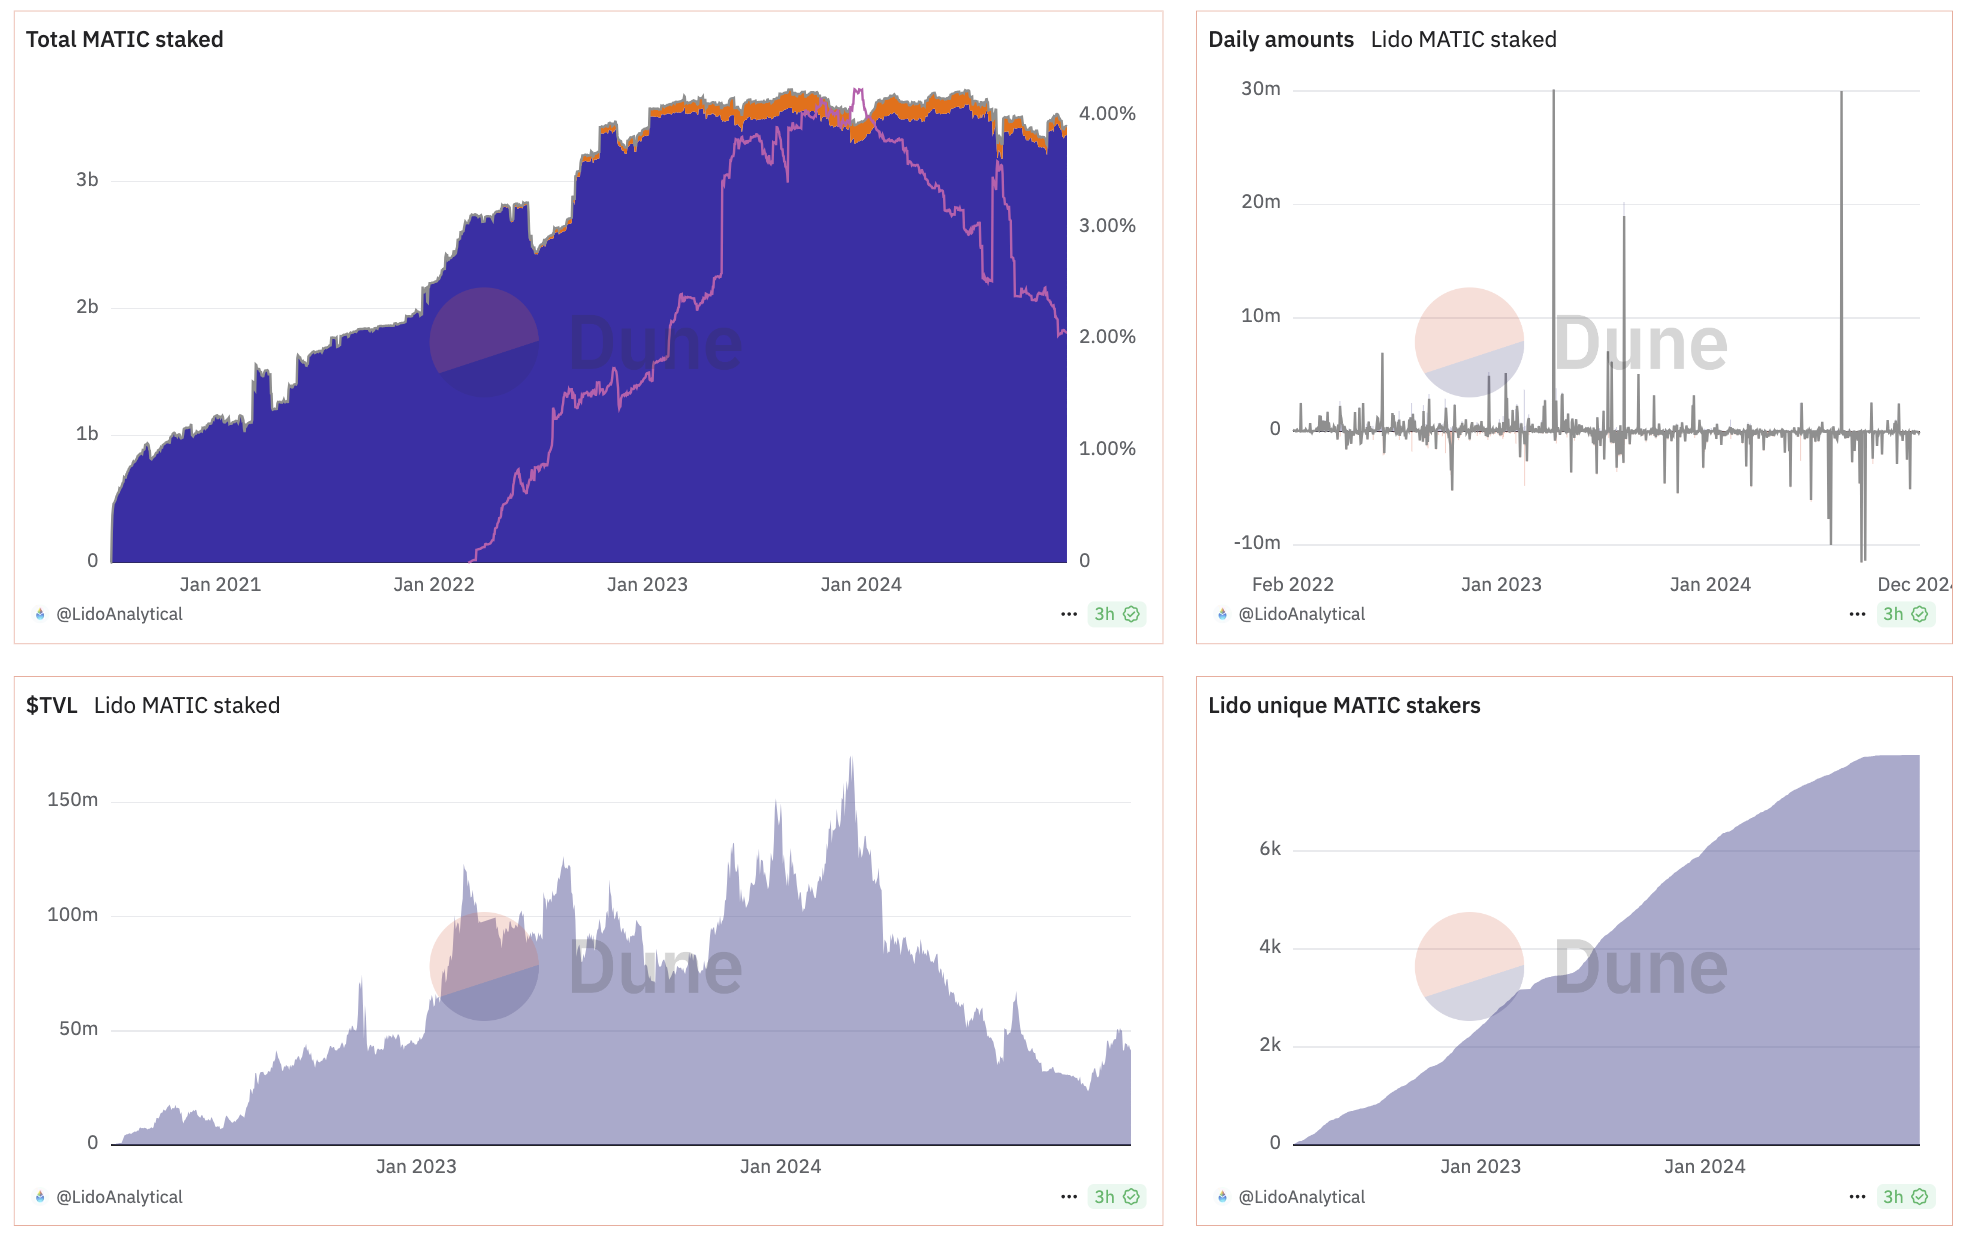
Task: Open the three-dot menu on unique stakers chart
Action: [x=1857, y=1196]
